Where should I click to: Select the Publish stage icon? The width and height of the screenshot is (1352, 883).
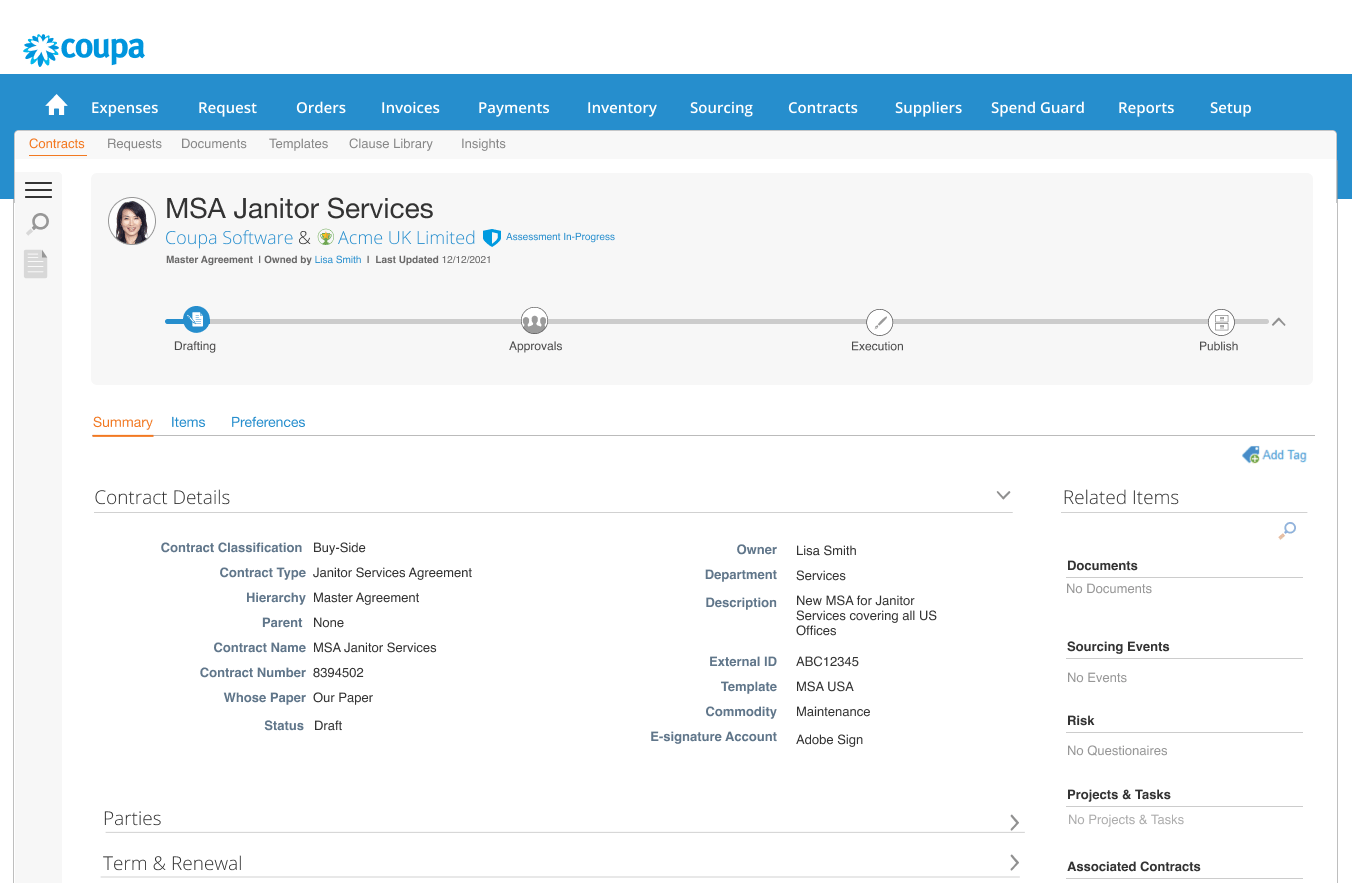click(x=1221, y=322)
